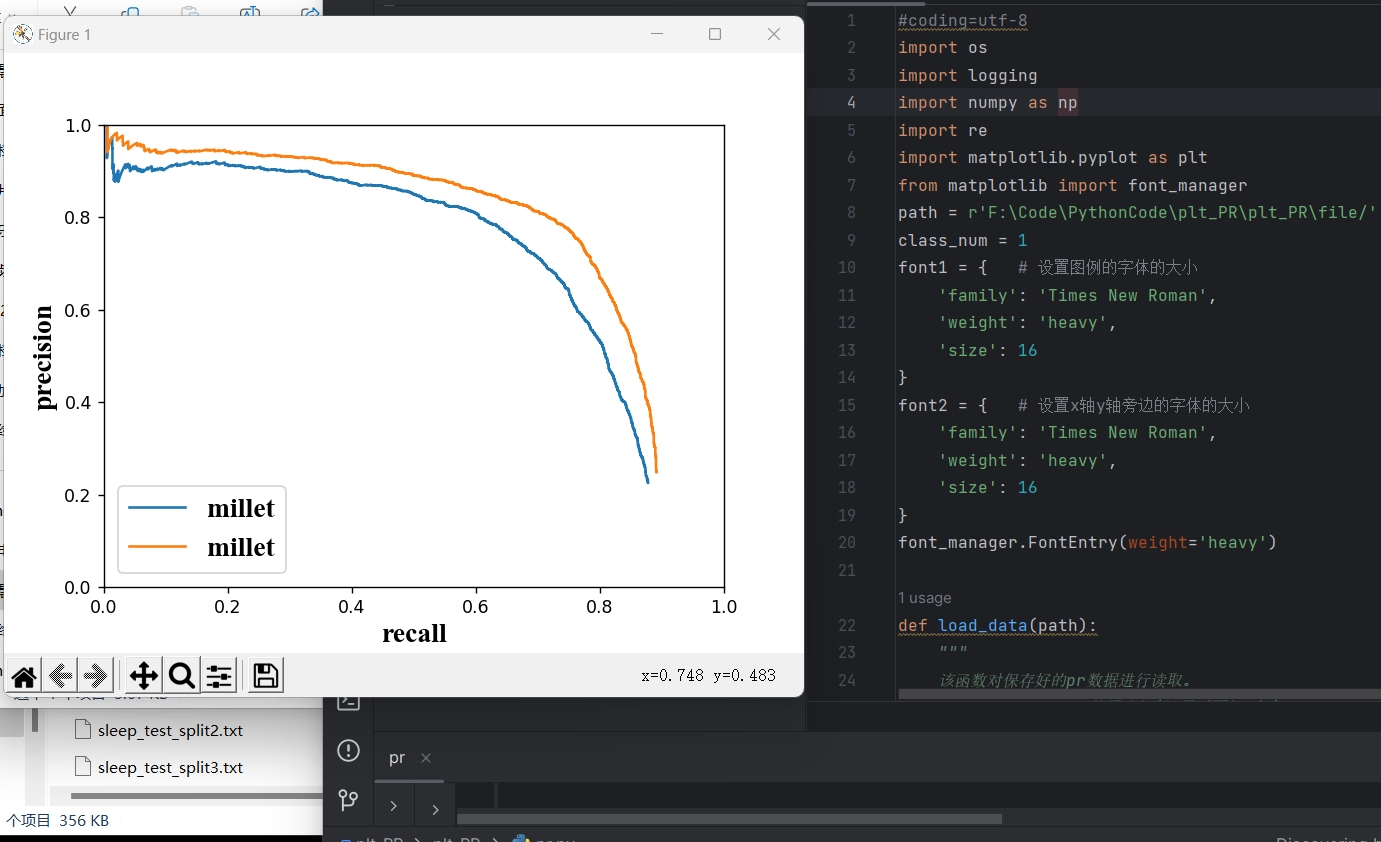Close the pr run tab
Viewport: 1381px width, 842px height.
[425, 758]
